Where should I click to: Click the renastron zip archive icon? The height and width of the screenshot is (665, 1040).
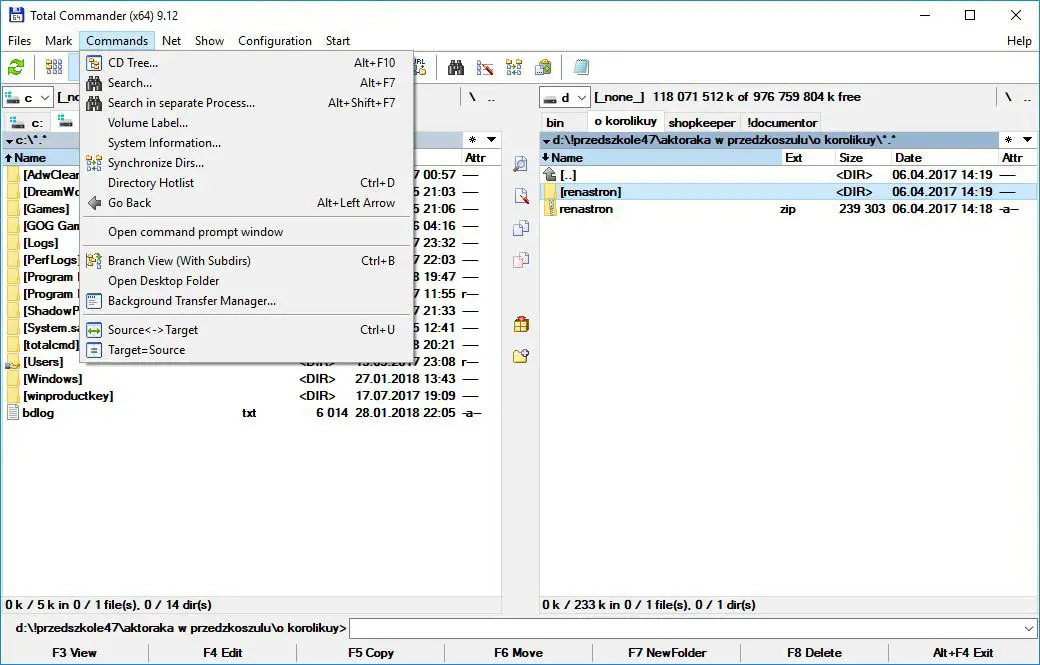549,209
